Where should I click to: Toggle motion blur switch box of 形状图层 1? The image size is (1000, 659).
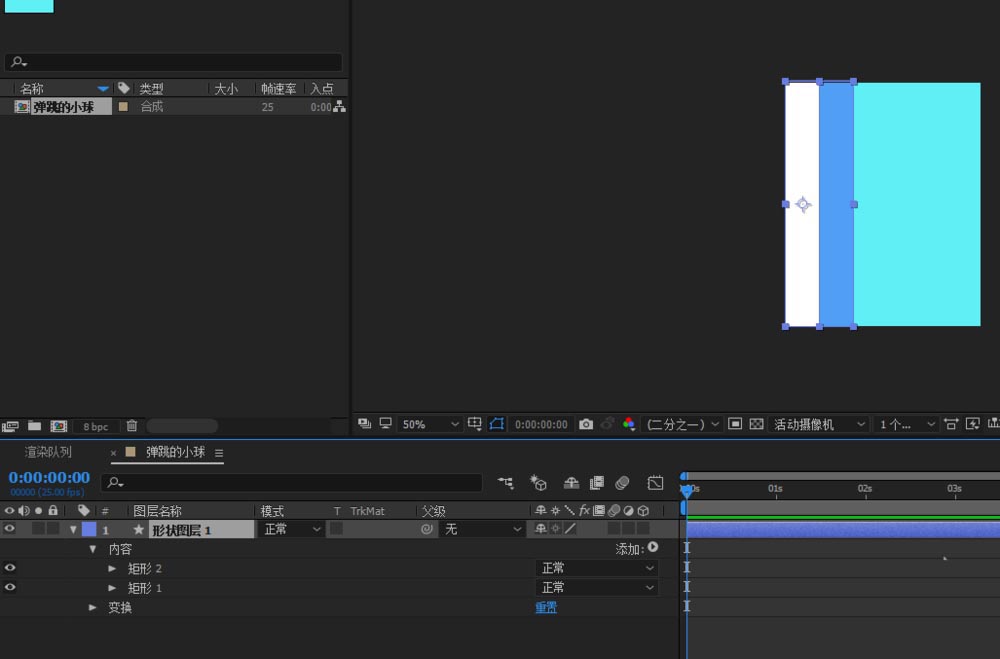[614, 528]
